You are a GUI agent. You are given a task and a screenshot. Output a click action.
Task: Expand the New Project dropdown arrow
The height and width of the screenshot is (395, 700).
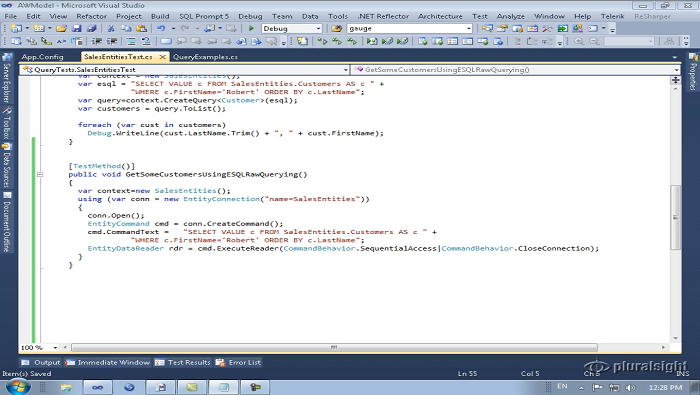(x=27, y=28)
